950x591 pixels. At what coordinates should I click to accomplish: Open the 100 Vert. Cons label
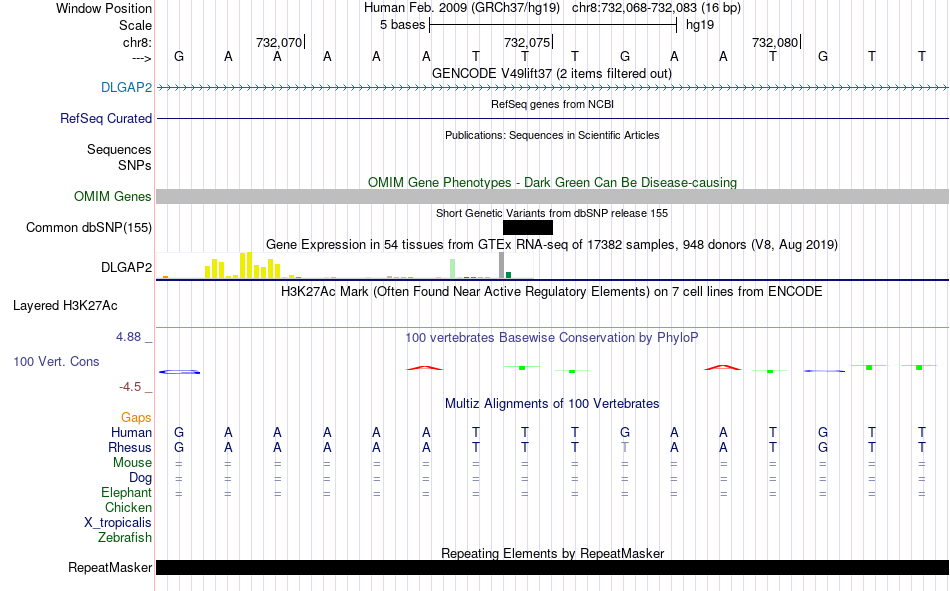coord(56,361)
